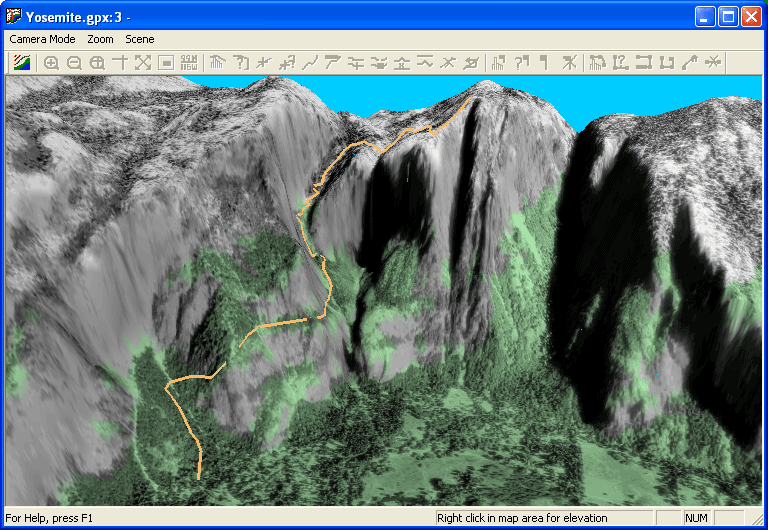
Task: Click the NUM indicator in the status bar
Action: pos(696,518)
